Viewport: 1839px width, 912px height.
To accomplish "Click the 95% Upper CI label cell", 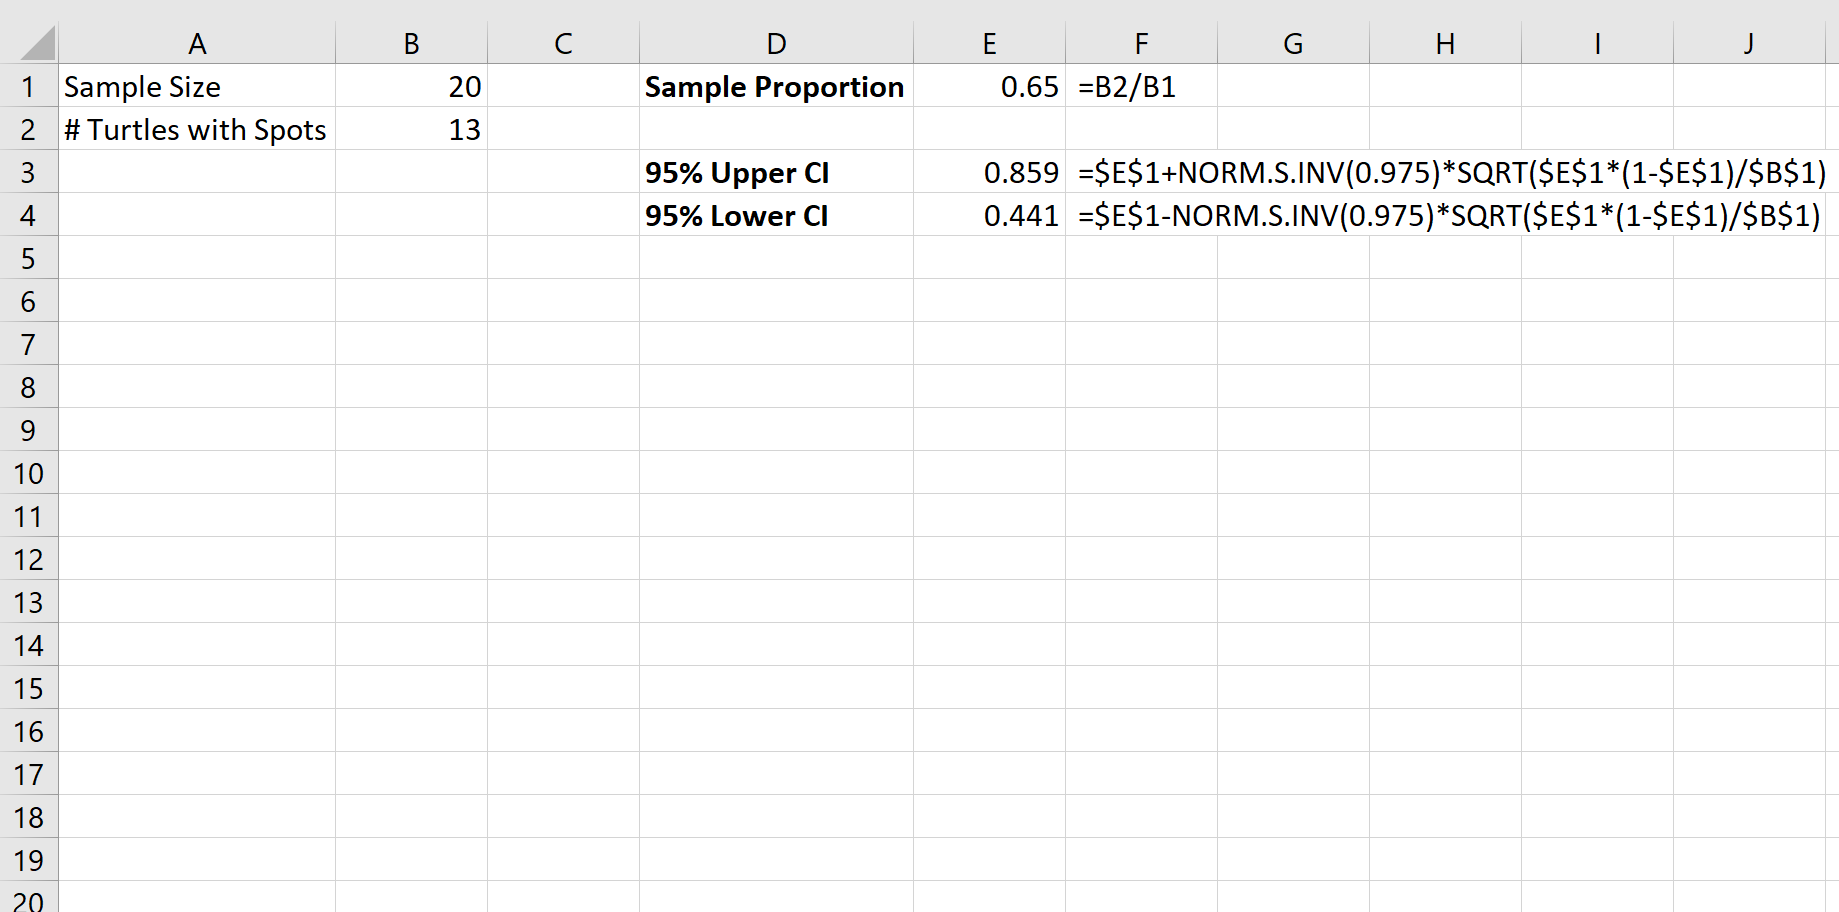I will pyautogui.click(x=776, y=172).
